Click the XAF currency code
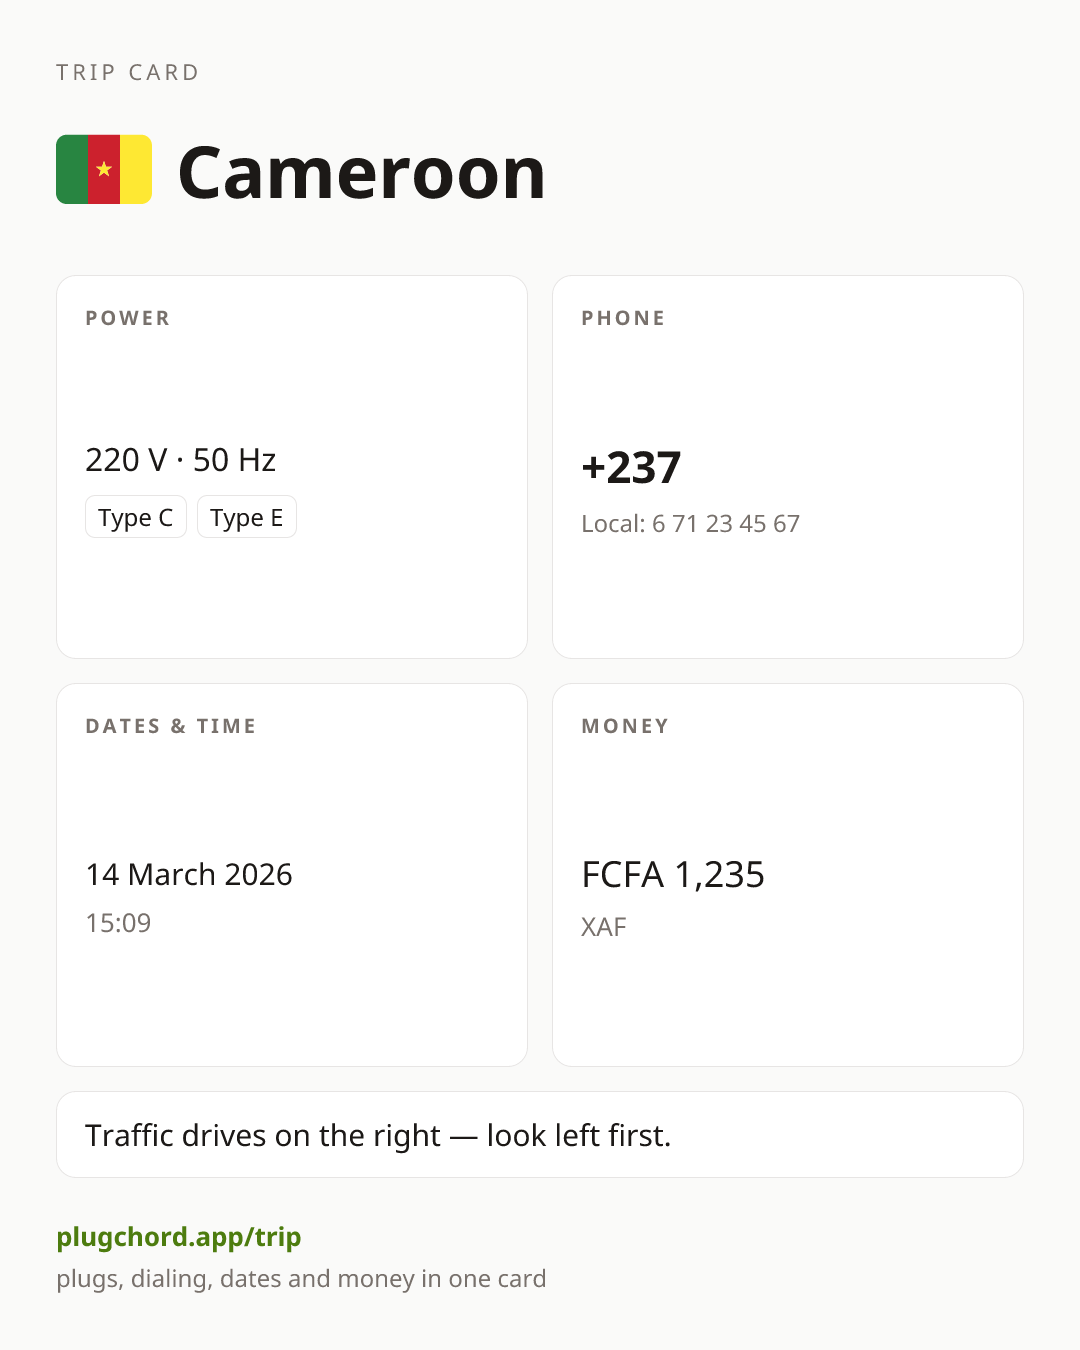Image resolution: width=1080 pixels, height=1350 pixels. [x=604, y=927]
